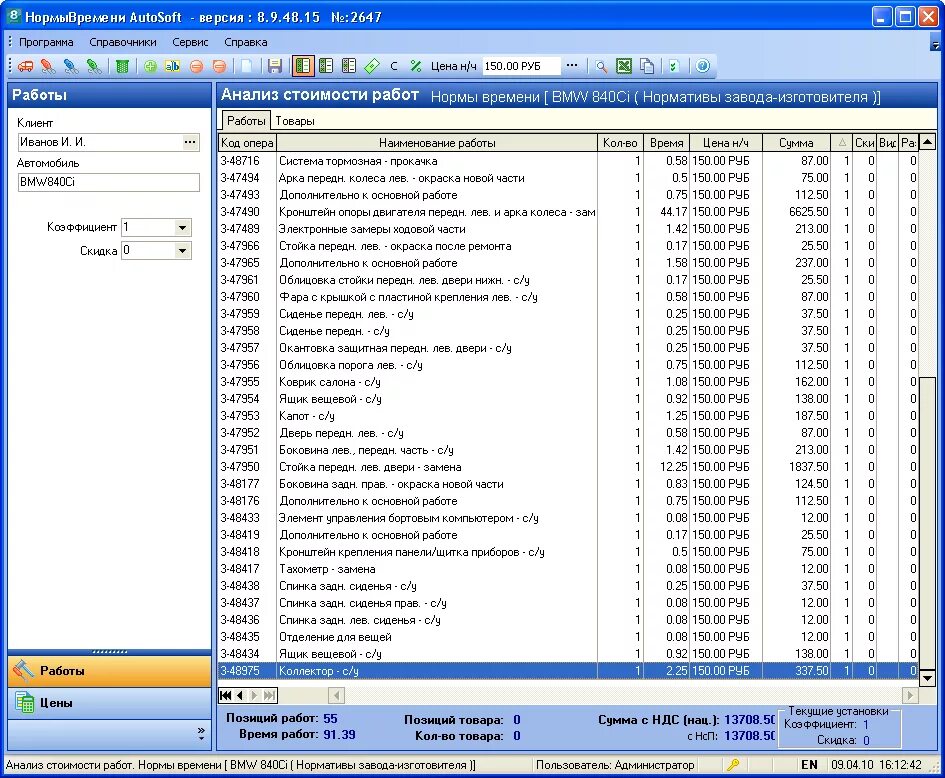Select the Работы navigation panel button
The width and height of the screenshot is (945, 778).
[109, 671]
